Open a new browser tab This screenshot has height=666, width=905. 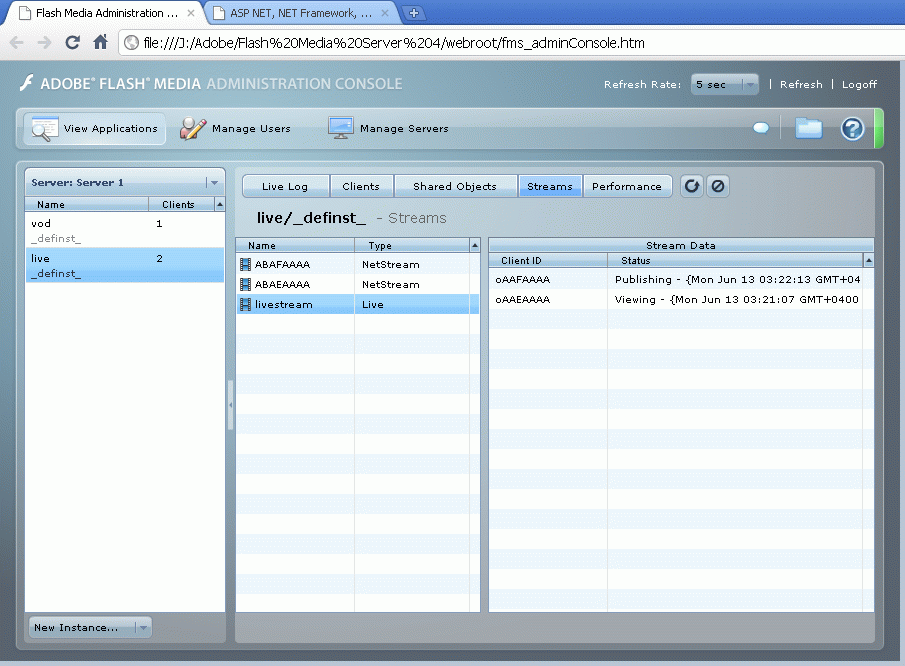point(413,13)
